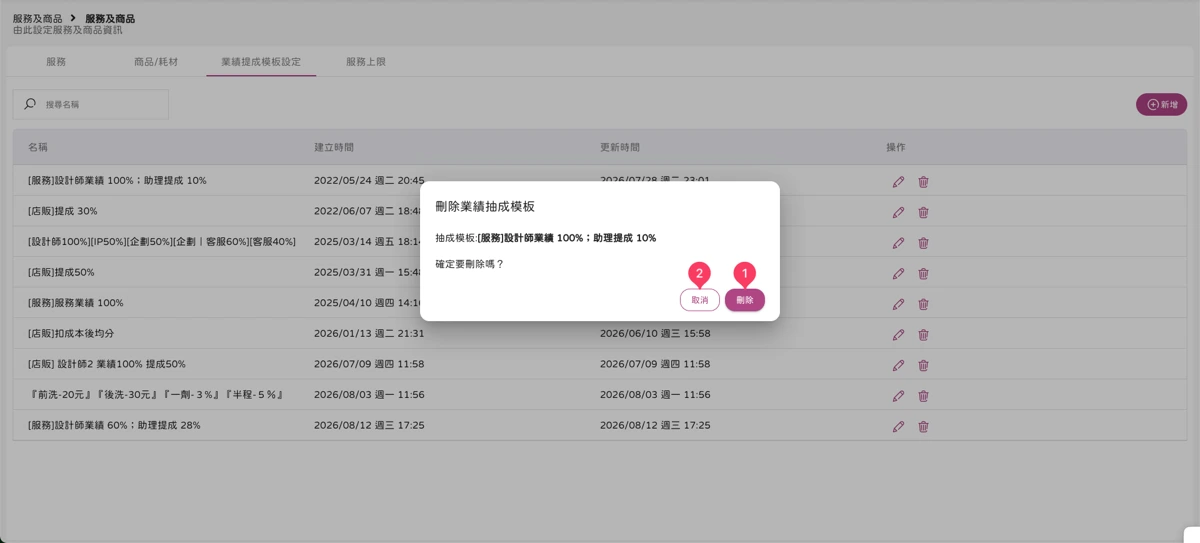Viewport: 1200px width, 543px height.
Task: Edit the [設計師100%][IP50%] template row
Action: pyautogui.click(x=898, y=243)
